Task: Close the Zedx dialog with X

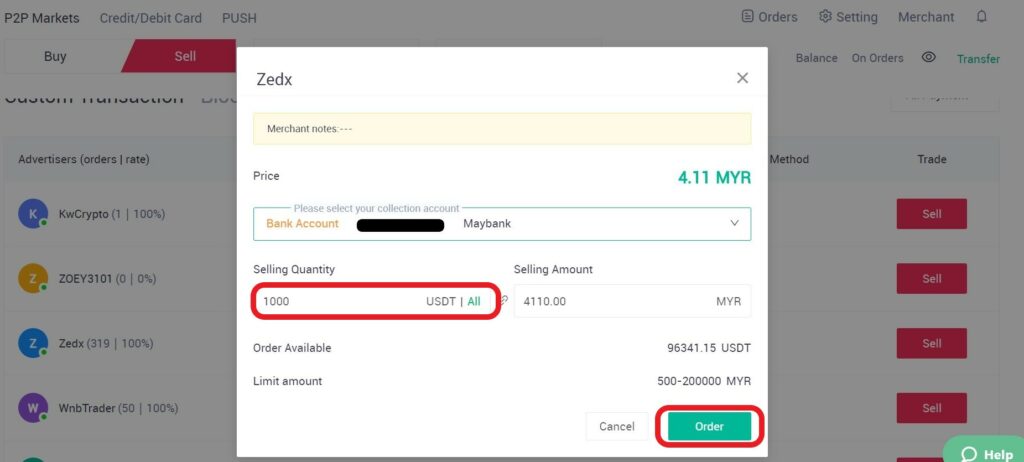Action: pos(742,78)
